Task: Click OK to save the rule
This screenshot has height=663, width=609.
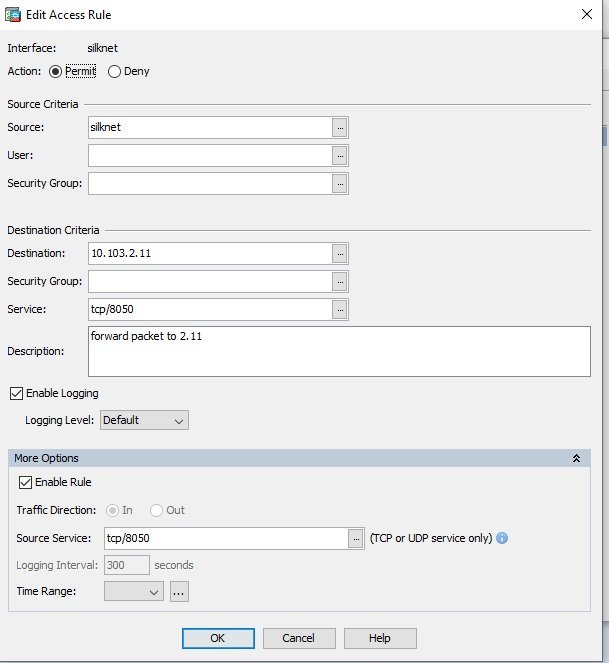Action: coord(217,638)
